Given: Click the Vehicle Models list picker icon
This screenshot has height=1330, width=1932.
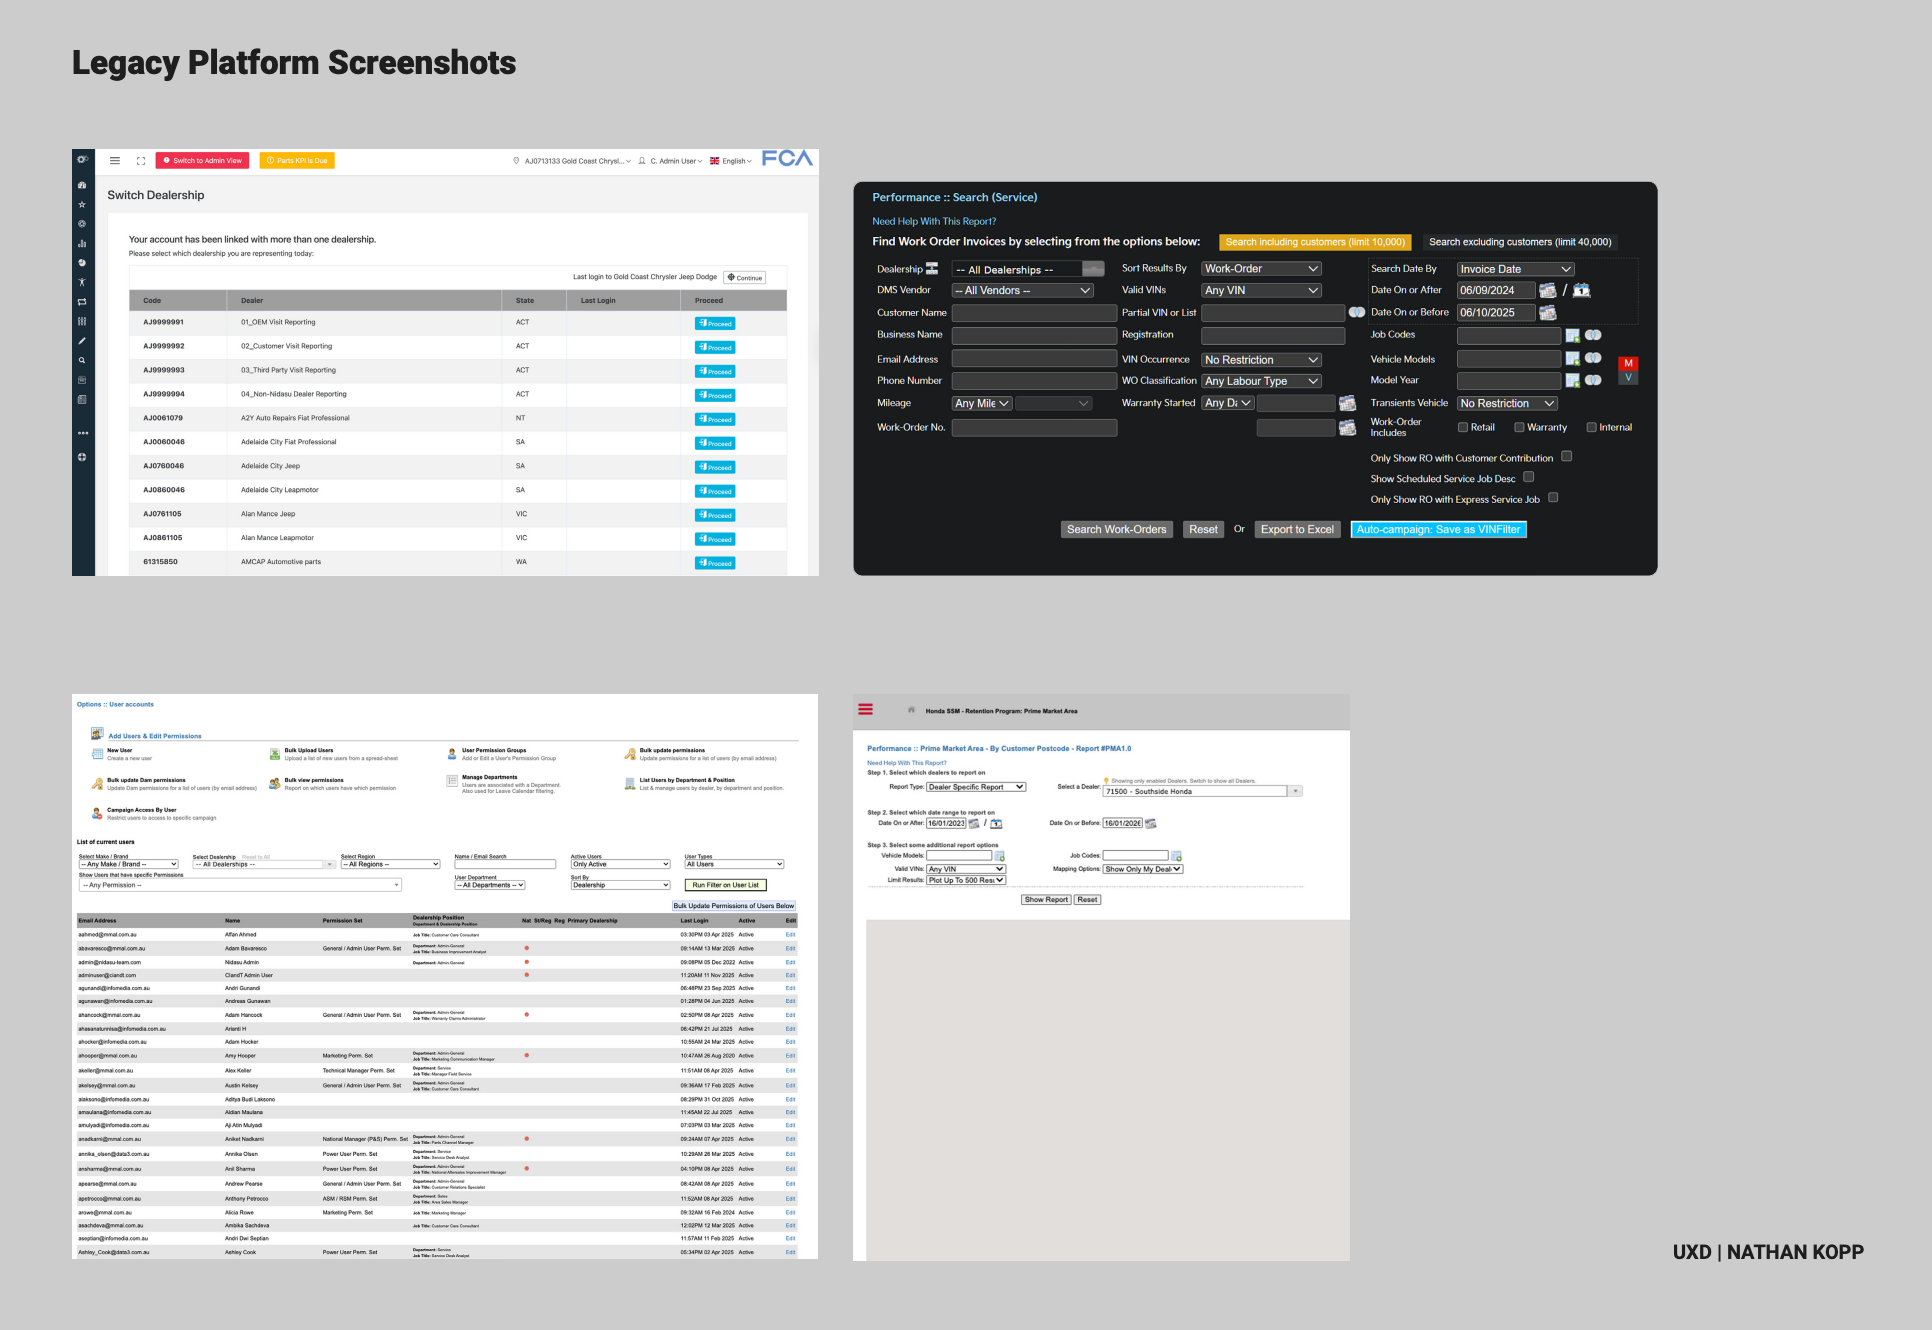Looking at the screenshot, I should tap(1573, 359).
